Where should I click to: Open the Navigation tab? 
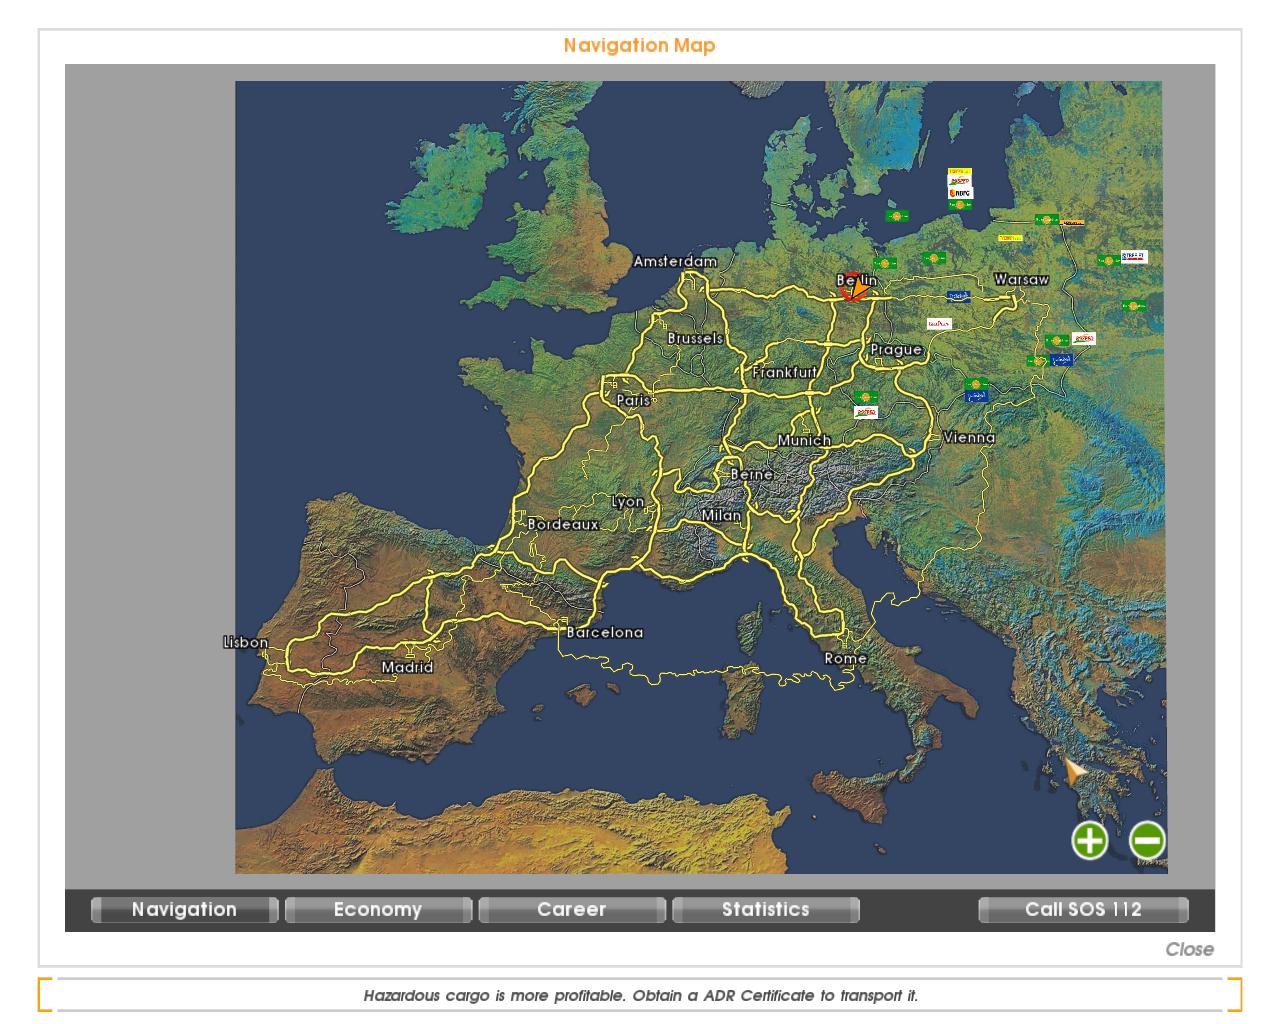pyautogui.click(x=184, y=910)
